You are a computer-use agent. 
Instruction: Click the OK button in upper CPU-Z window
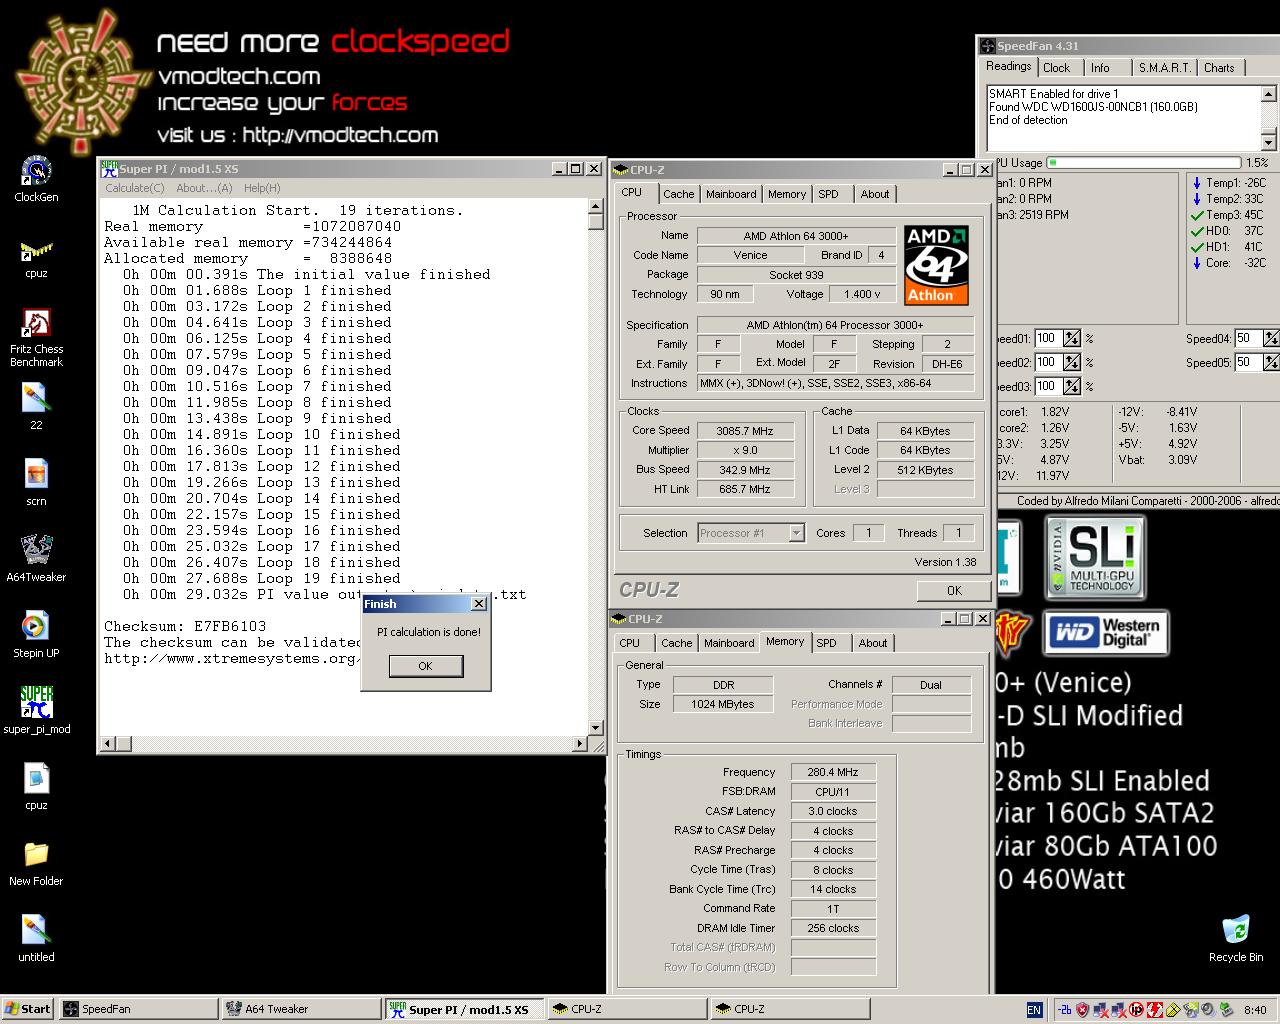pyautogui.click(x=954, y=590)
